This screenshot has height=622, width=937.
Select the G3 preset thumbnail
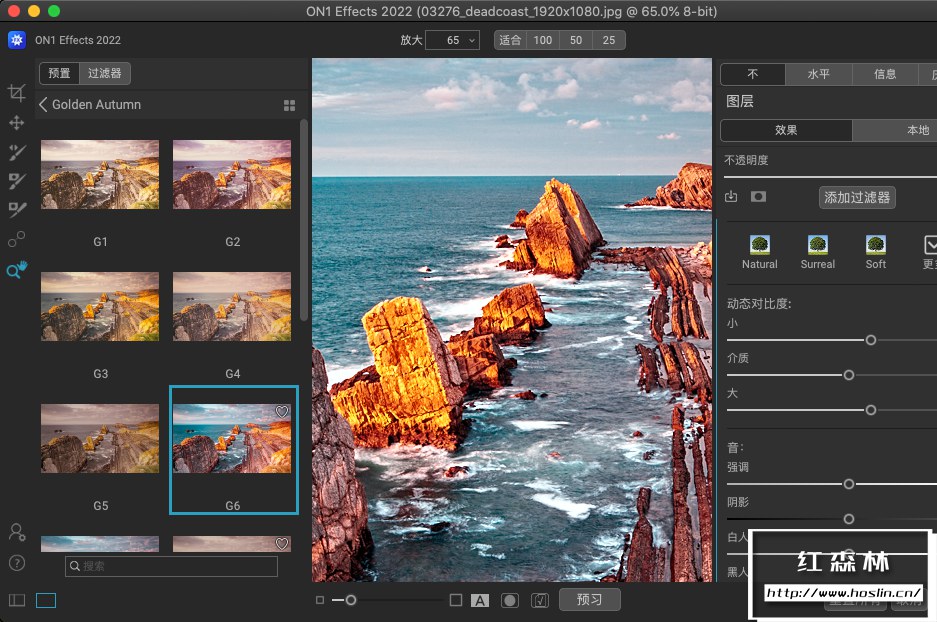(100, 307)
